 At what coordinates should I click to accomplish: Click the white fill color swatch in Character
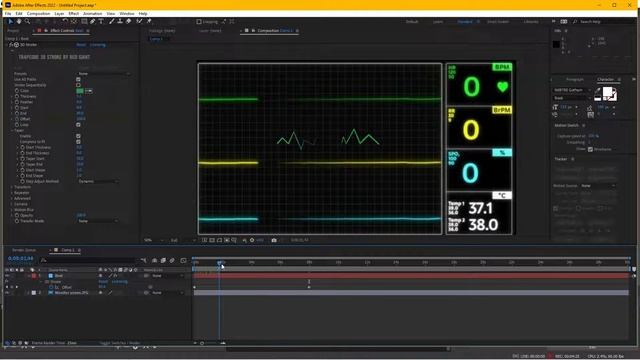[607, 91]
